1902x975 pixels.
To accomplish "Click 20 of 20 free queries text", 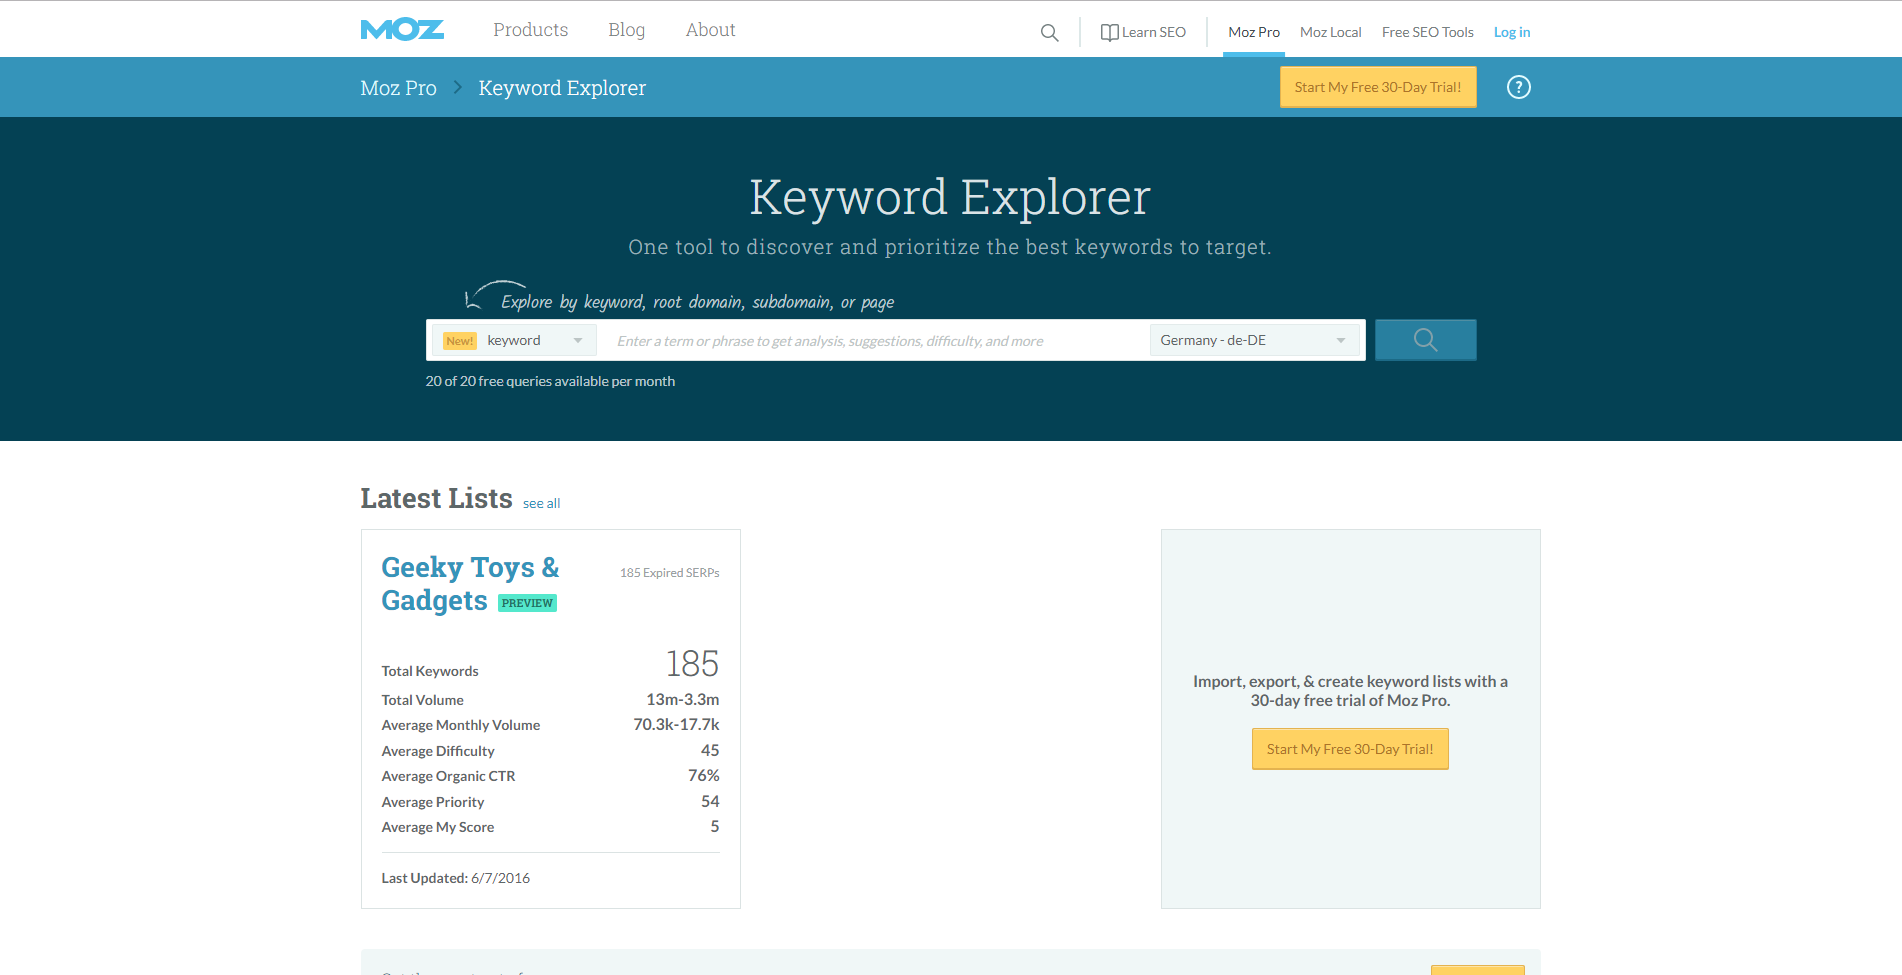I will tap(550, 381).
